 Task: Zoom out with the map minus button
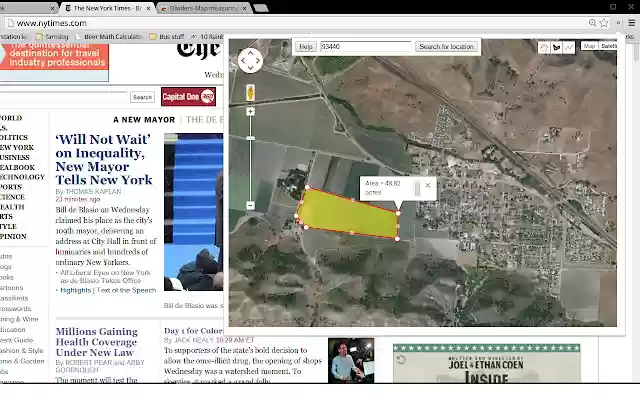[x=250, y=205]
